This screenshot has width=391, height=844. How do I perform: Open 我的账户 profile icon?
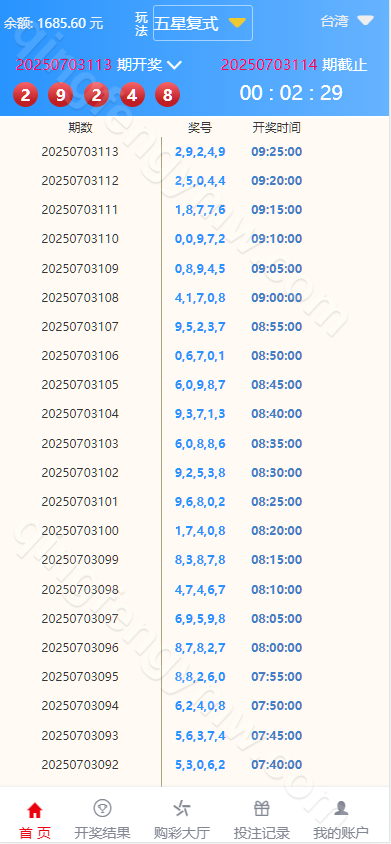click(341, 808)
